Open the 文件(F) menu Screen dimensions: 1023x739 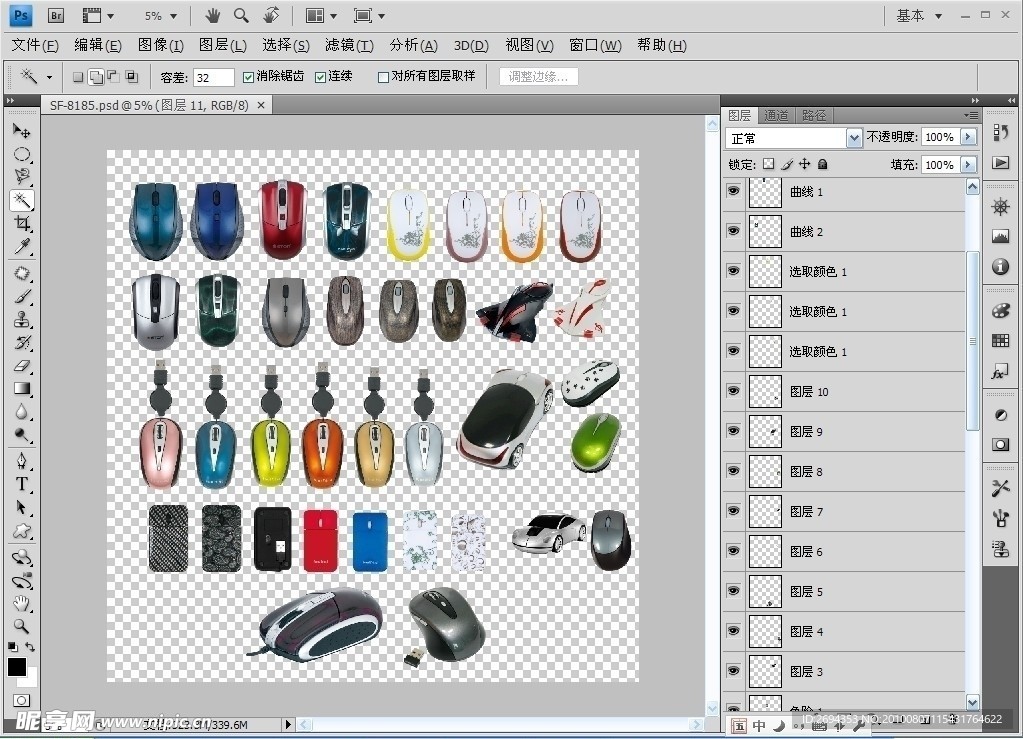coord(35,45)
